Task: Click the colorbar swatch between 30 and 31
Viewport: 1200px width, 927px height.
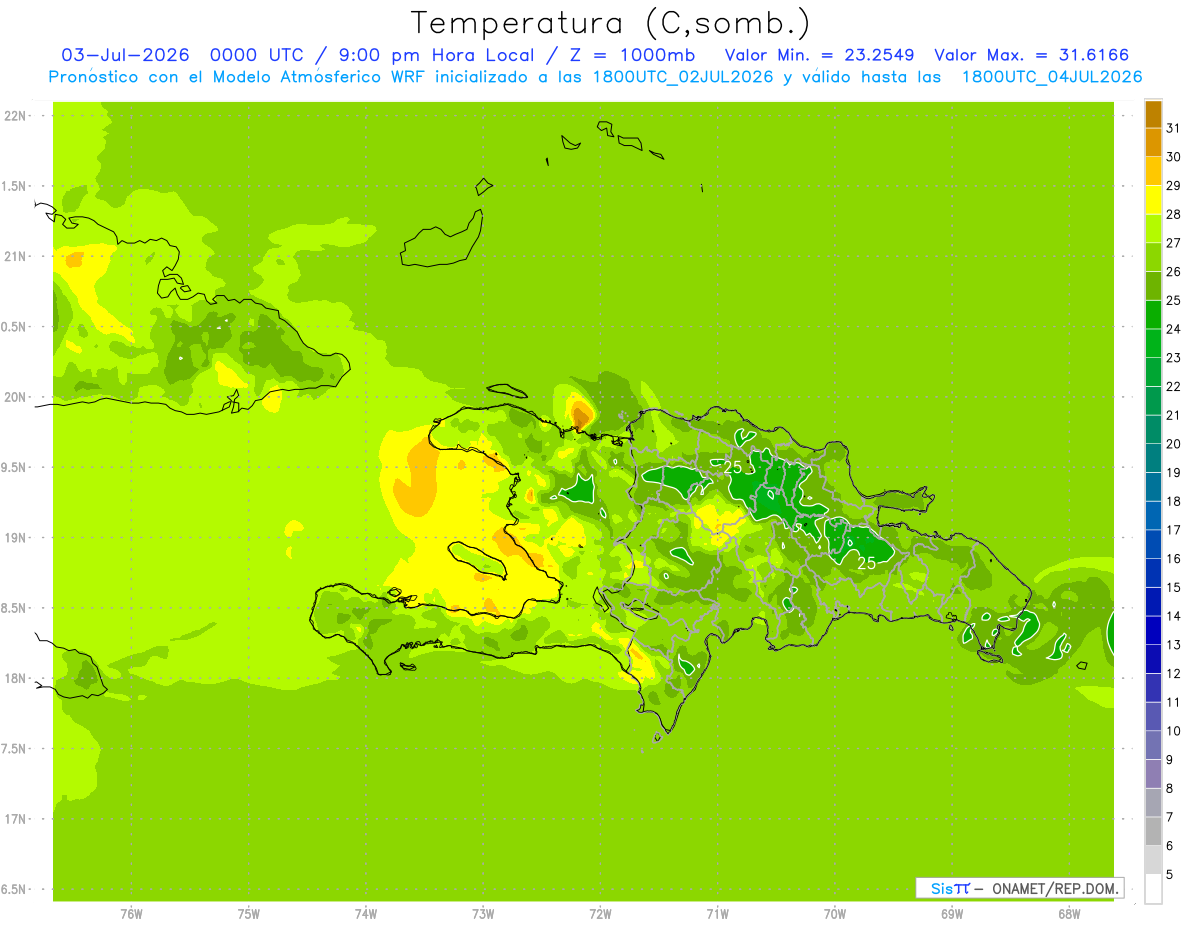Action: (x=1153, y=142)
